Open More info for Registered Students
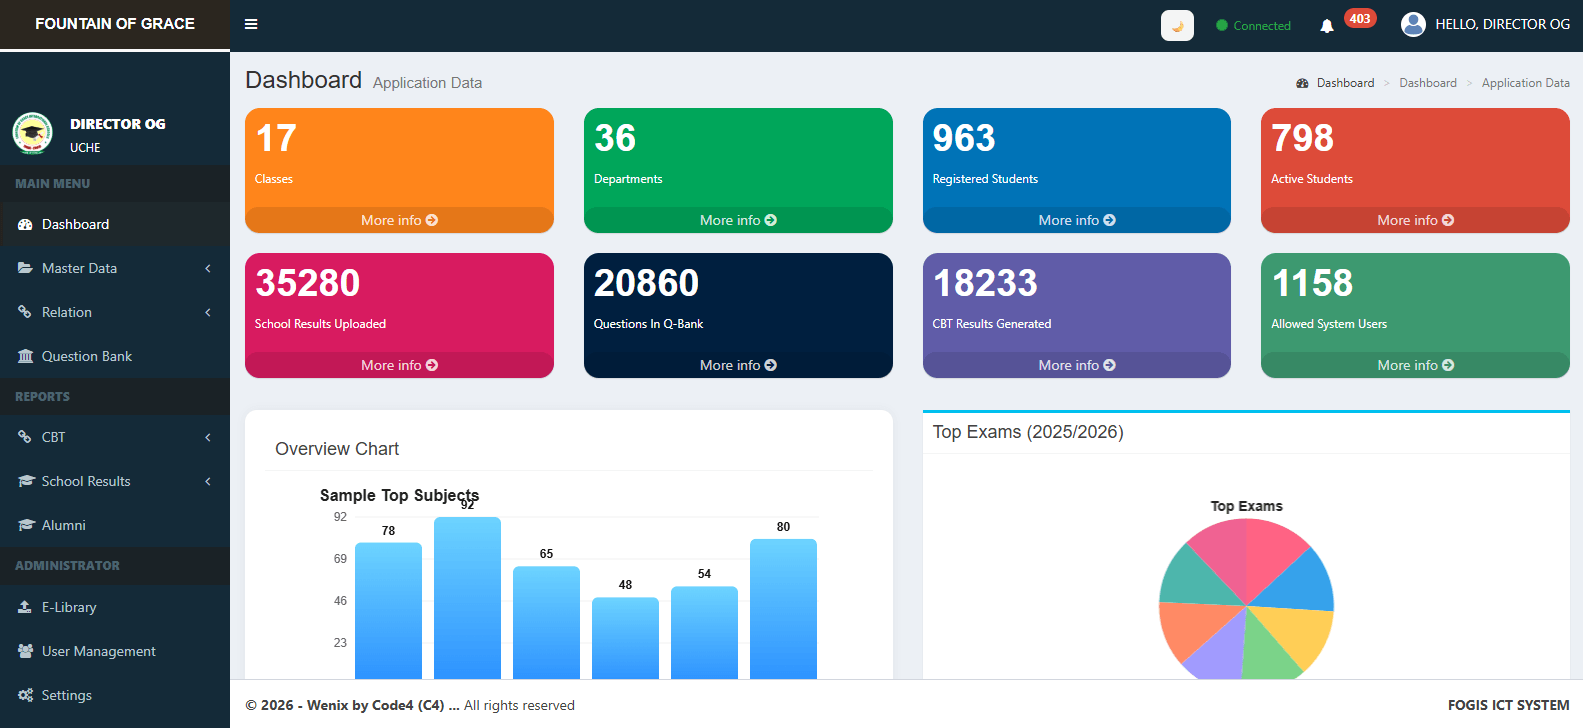 point(1077,220)
